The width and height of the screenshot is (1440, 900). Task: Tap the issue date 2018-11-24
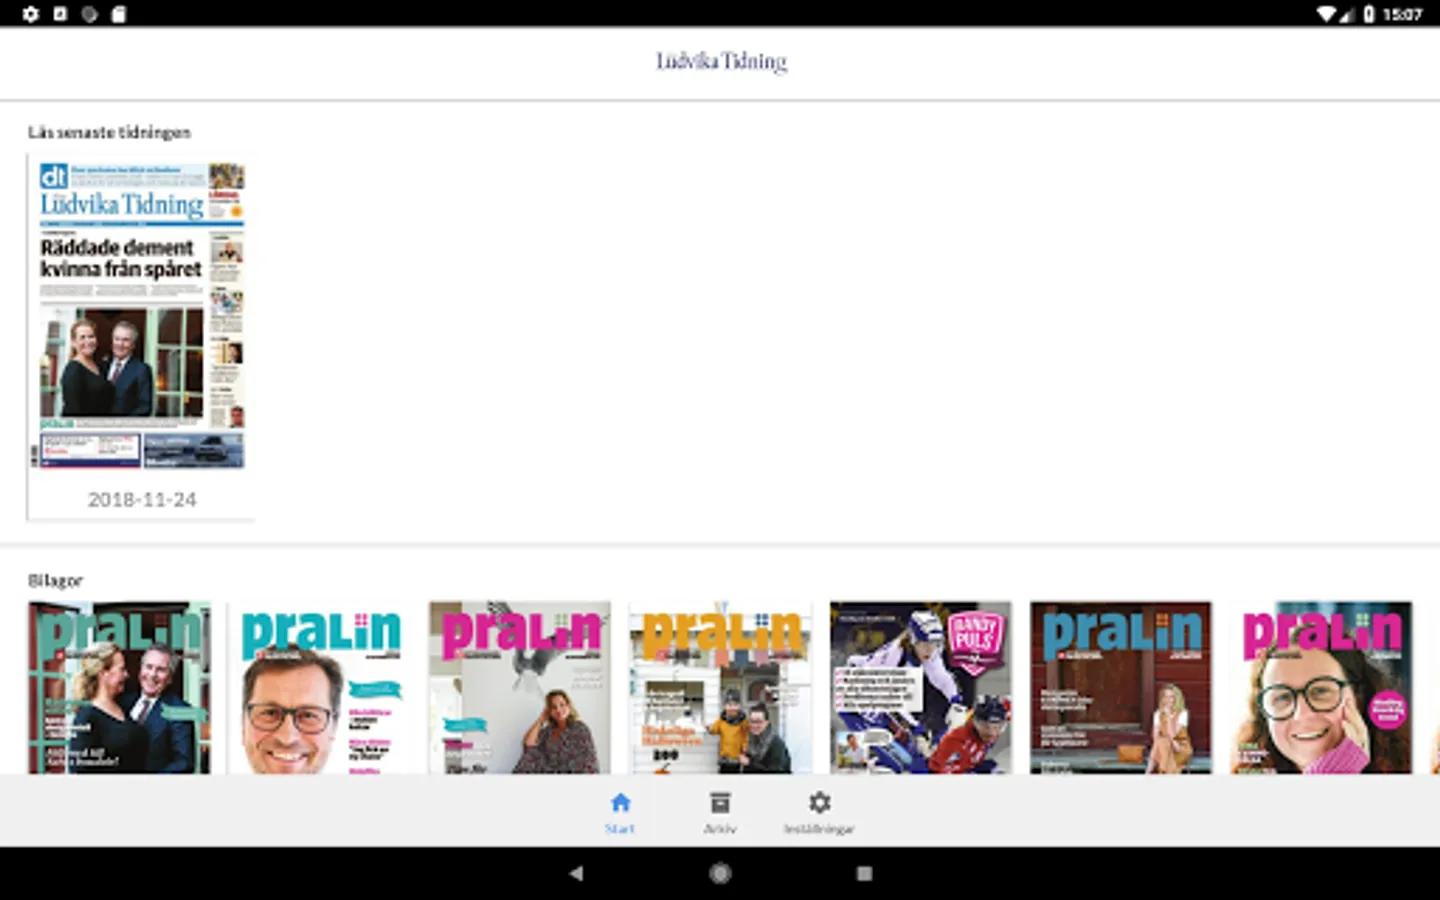pyautogui.click(x=142, y=499)
